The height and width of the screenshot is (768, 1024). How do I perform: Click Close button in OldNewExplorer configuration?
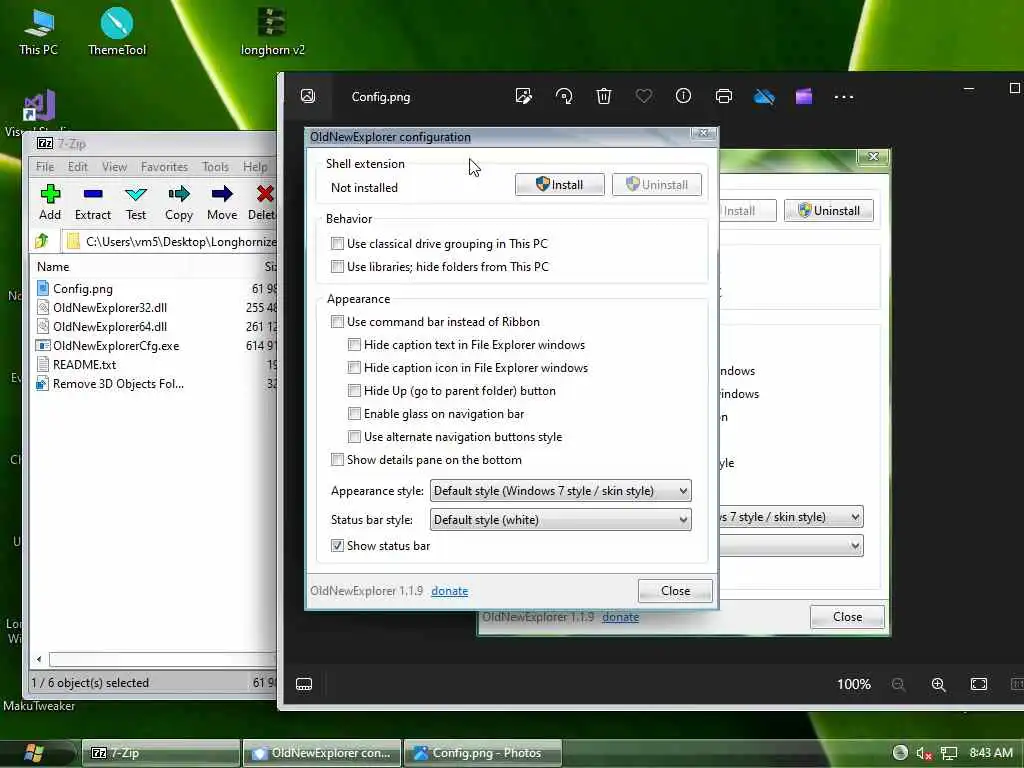click(x=675, y=590)
